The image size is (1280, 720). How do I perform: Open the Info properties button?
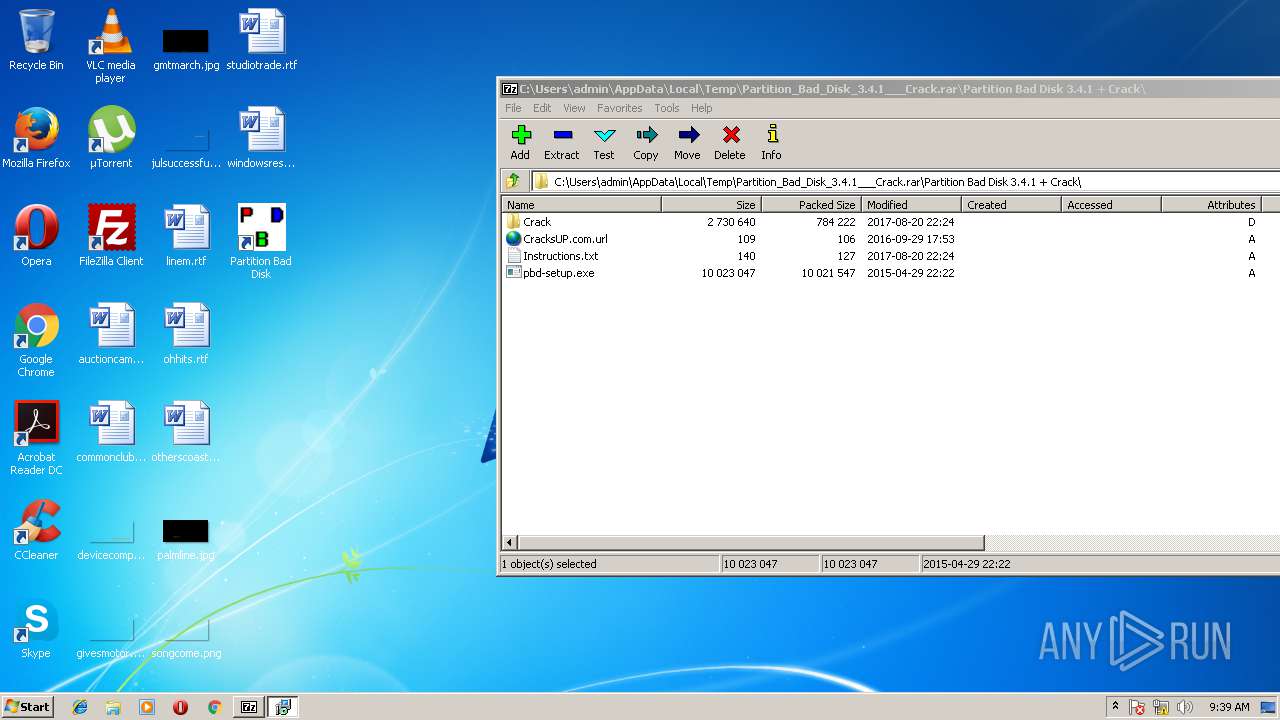pos(771,142)
